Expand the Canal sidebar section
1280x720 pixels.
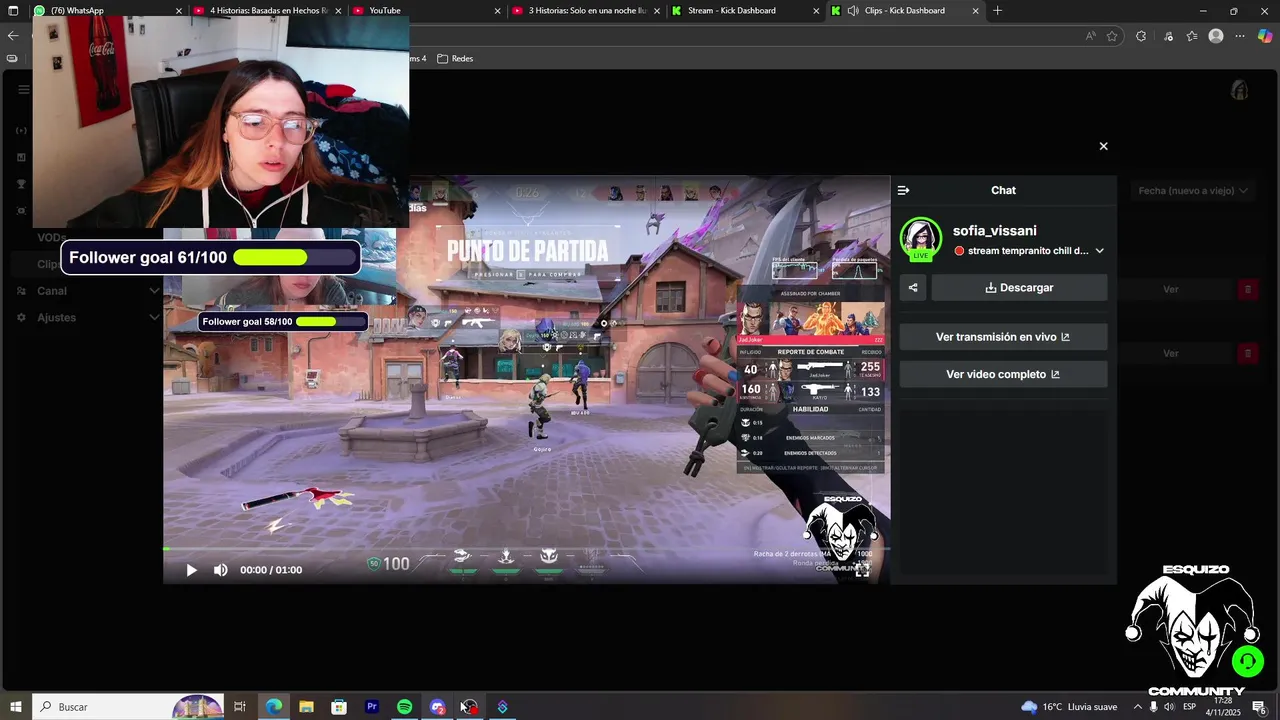pos(153,291)
